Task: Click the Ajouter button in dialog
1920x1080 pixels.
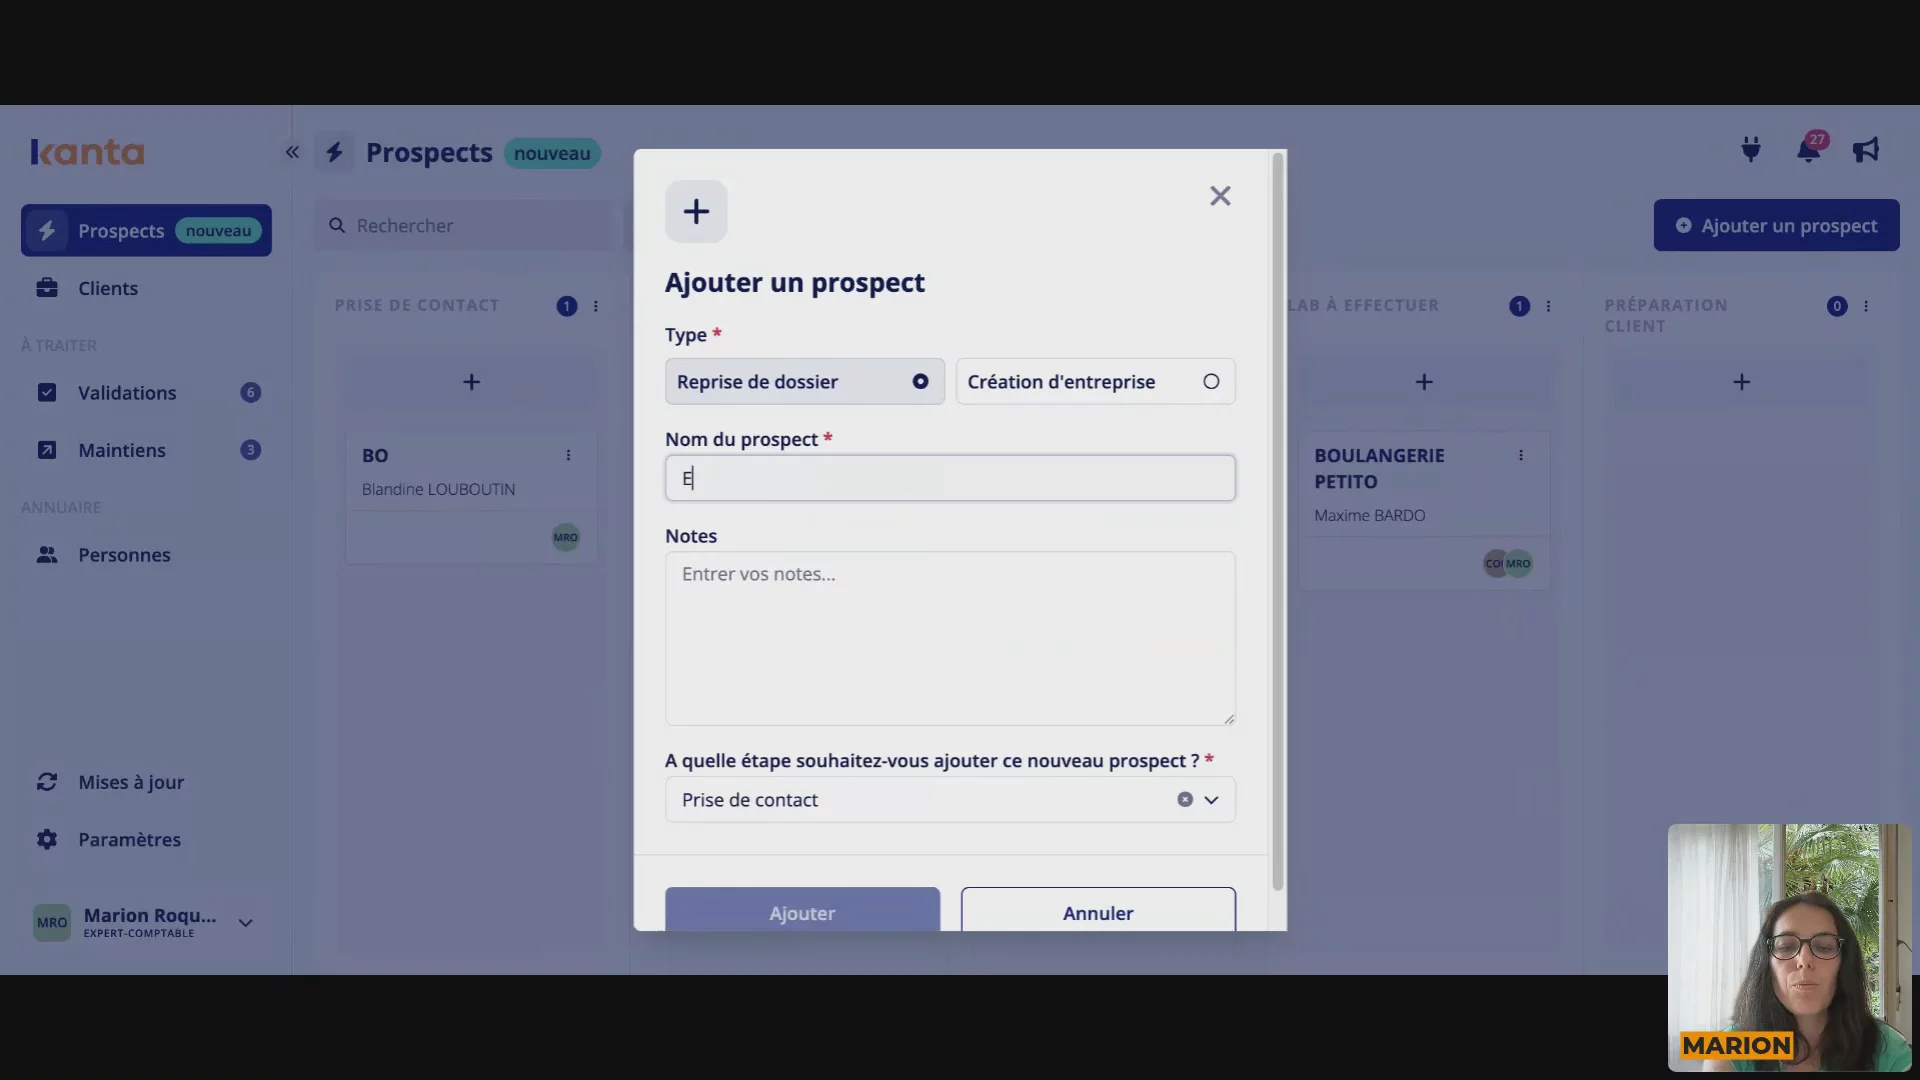Action: click(802, 909)
